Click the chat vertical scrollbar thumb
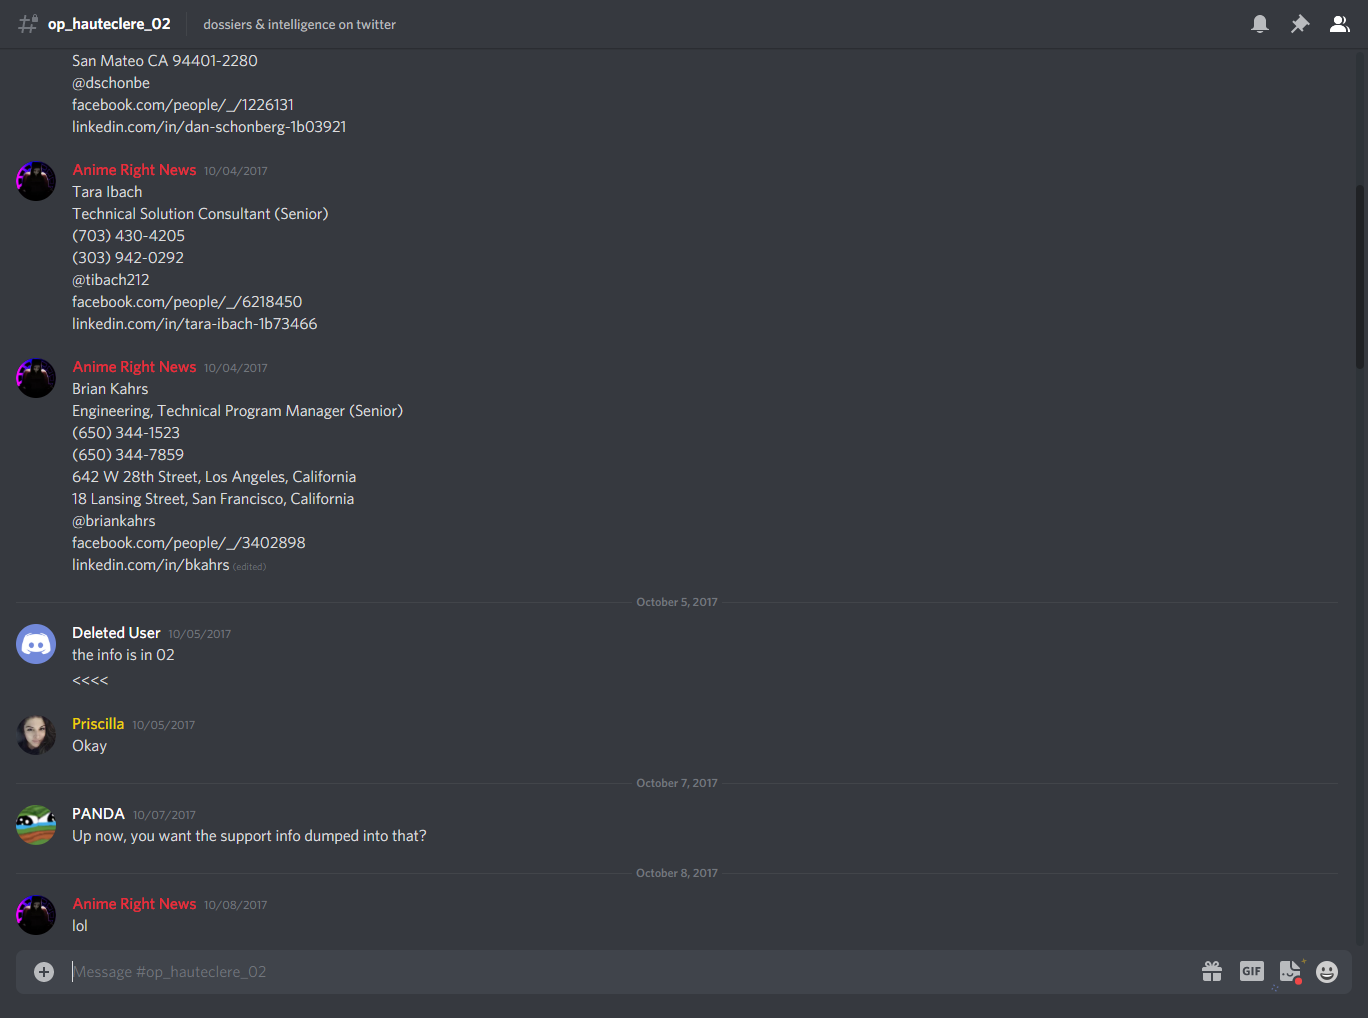The height and width of the screenshot is (1018, 1368). click(1360, 277)
